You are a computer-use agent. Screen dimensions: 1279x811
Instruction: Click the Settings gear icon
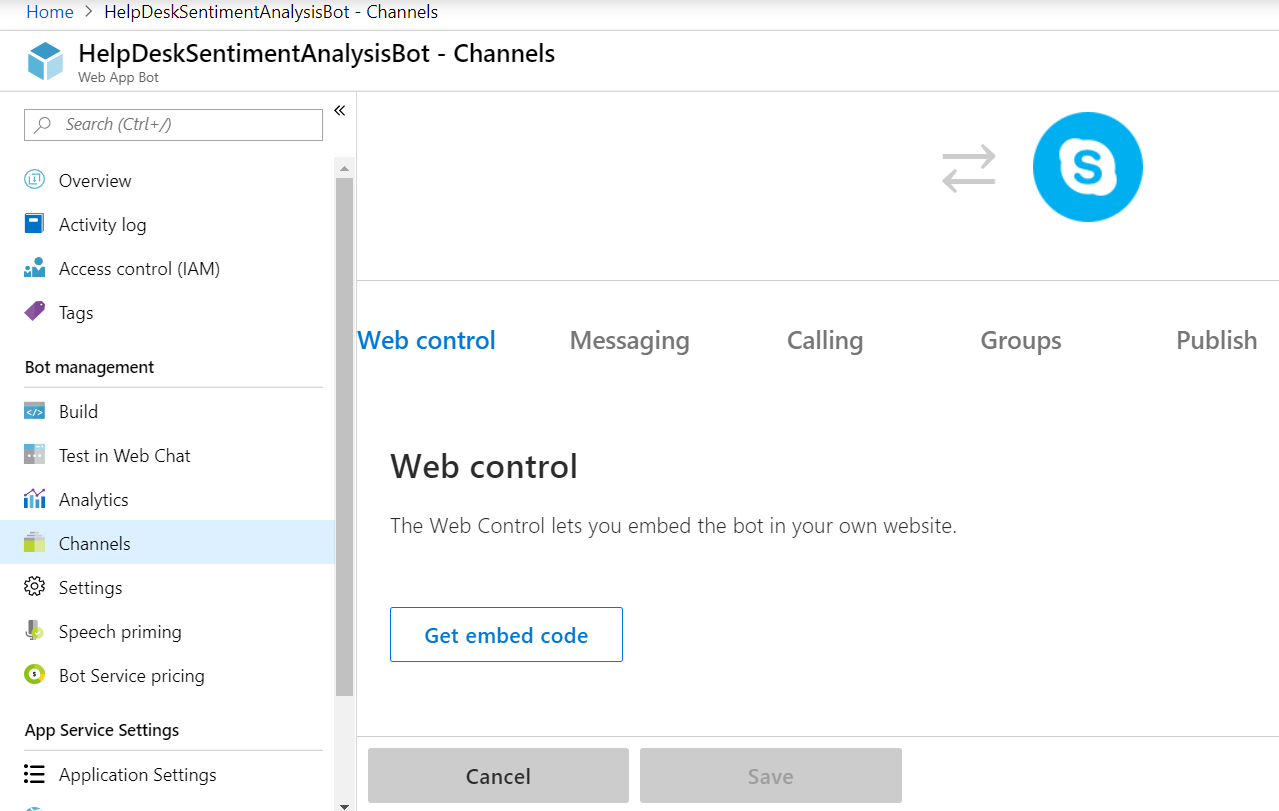pos(35,587)
